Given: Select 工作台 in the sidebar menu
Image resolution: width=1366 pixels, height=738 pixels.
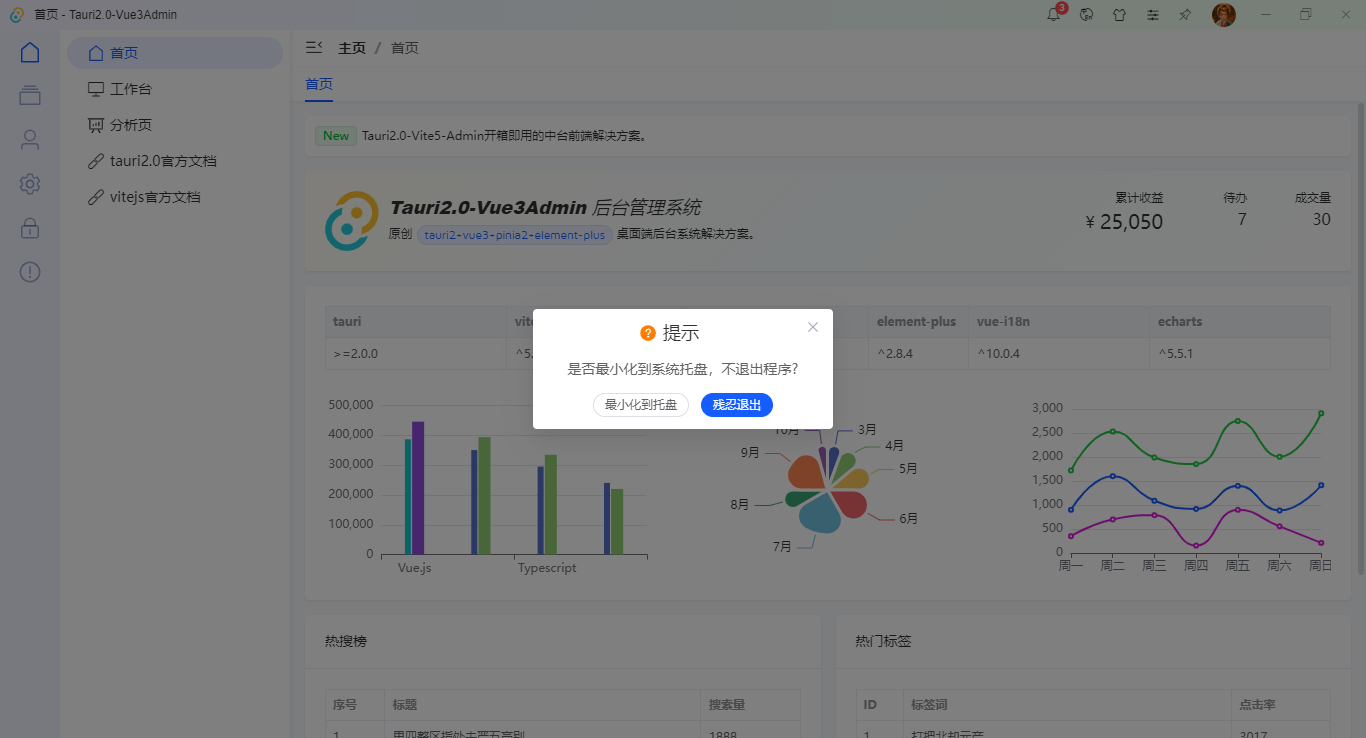Looking at the screenshot, I should point(131,88).
